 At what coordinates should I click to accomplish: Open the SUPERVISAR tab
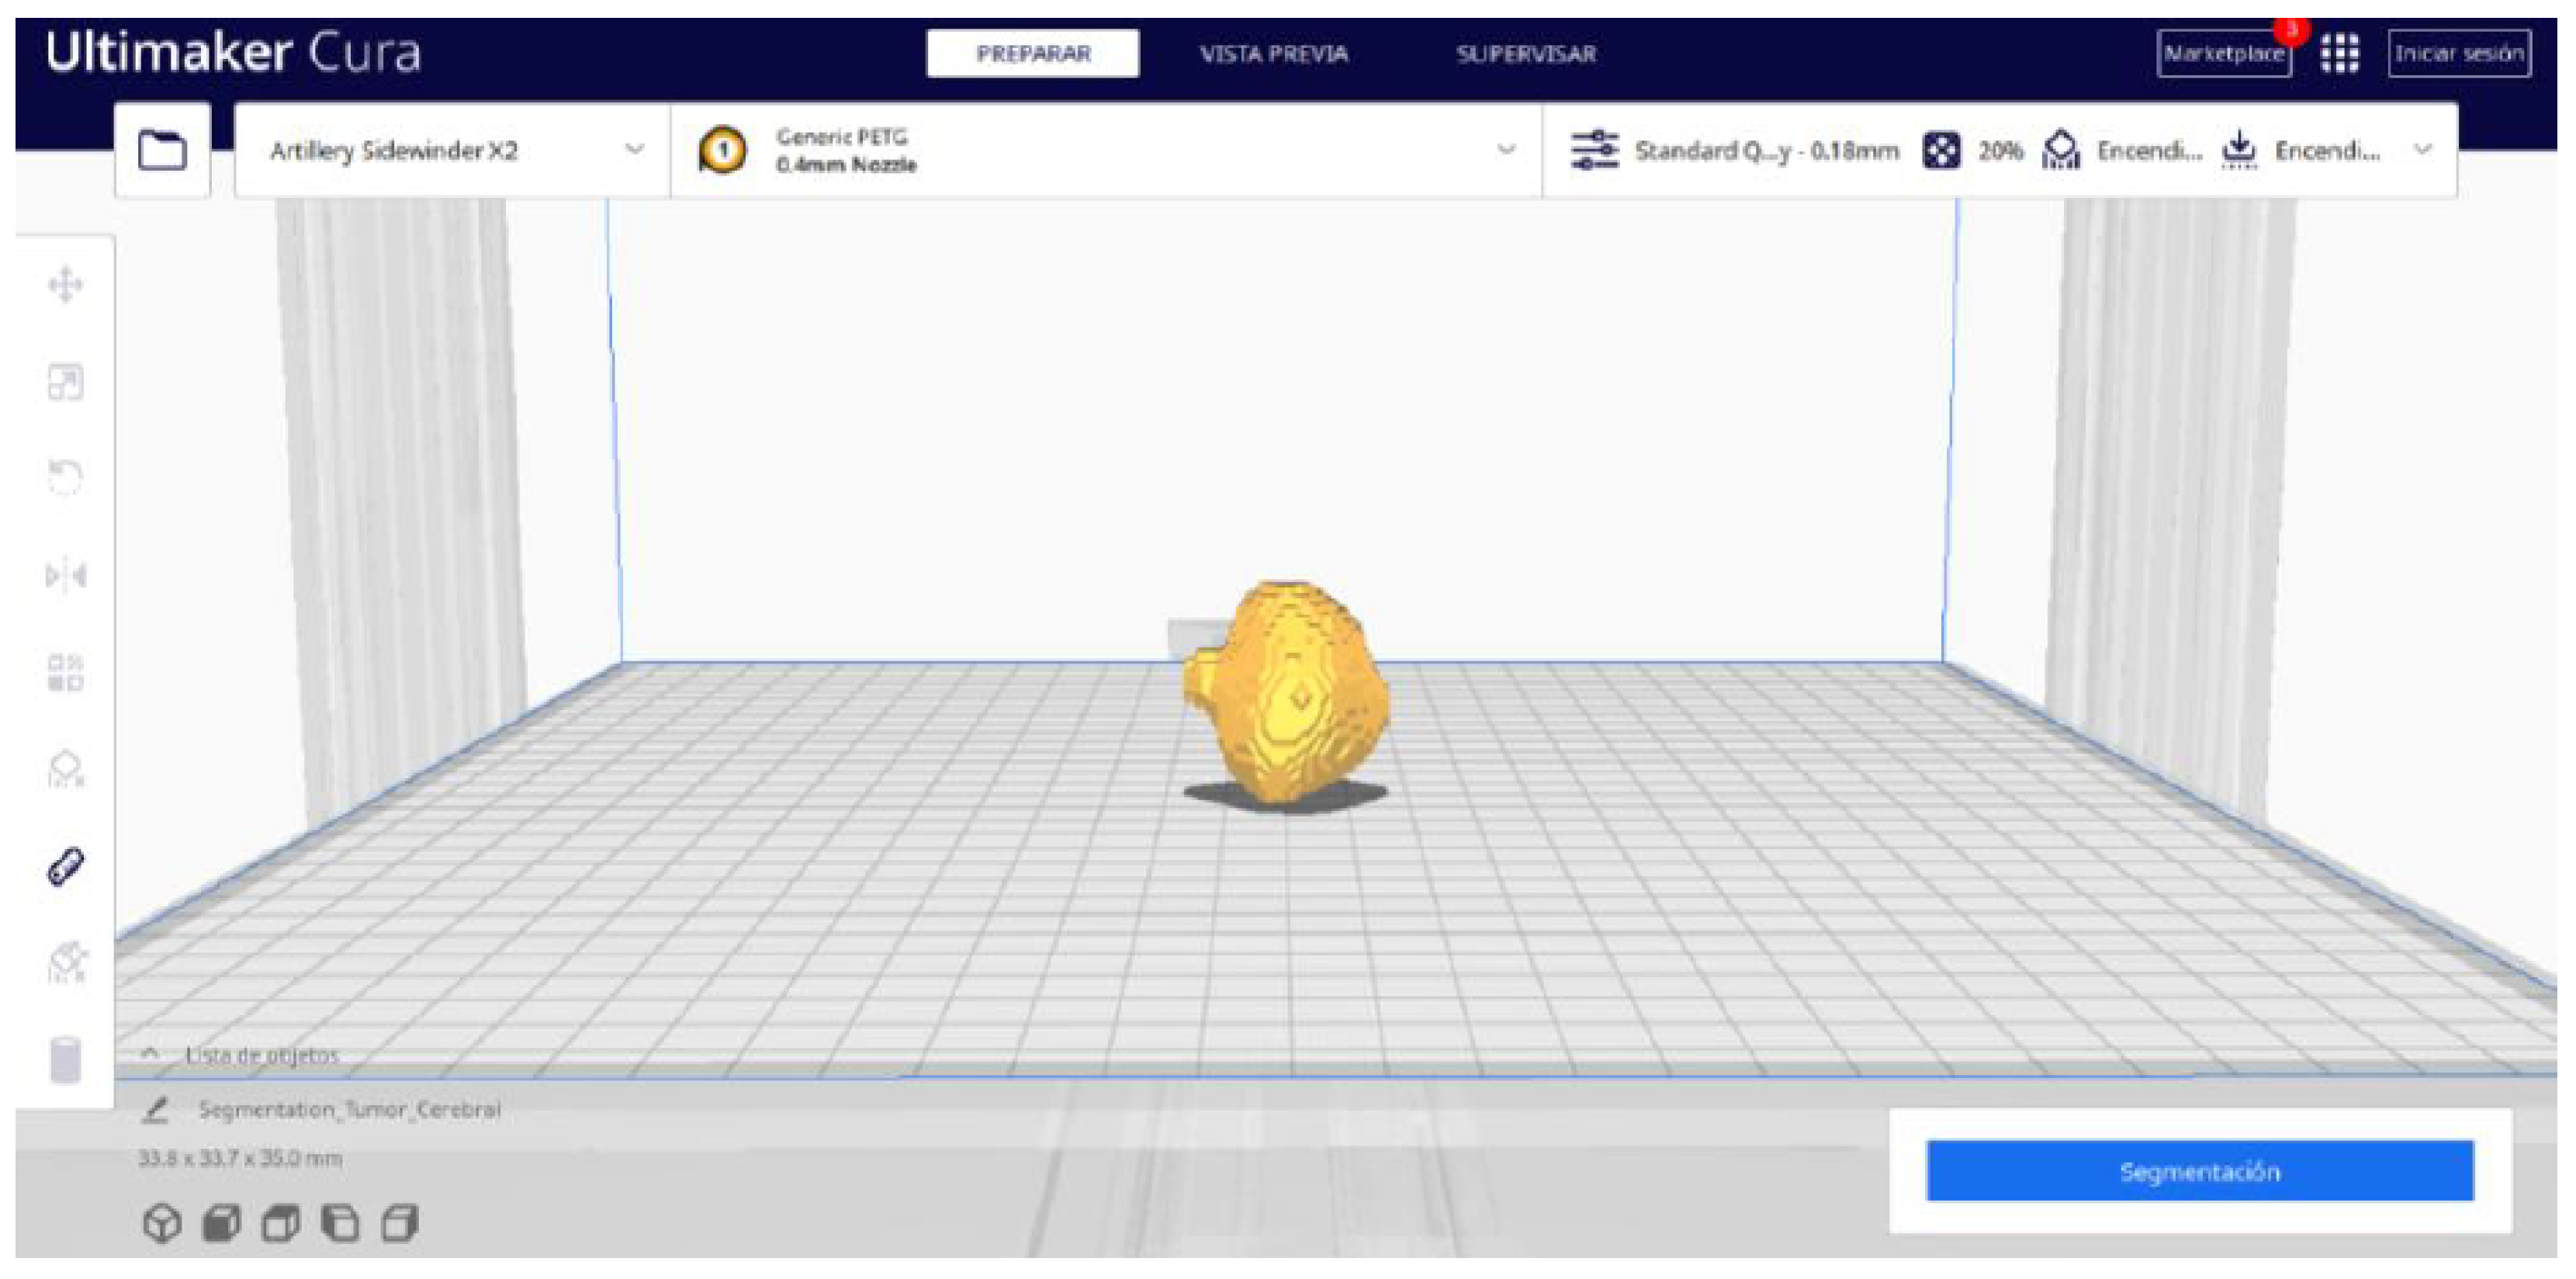(x=1525, y=54)
